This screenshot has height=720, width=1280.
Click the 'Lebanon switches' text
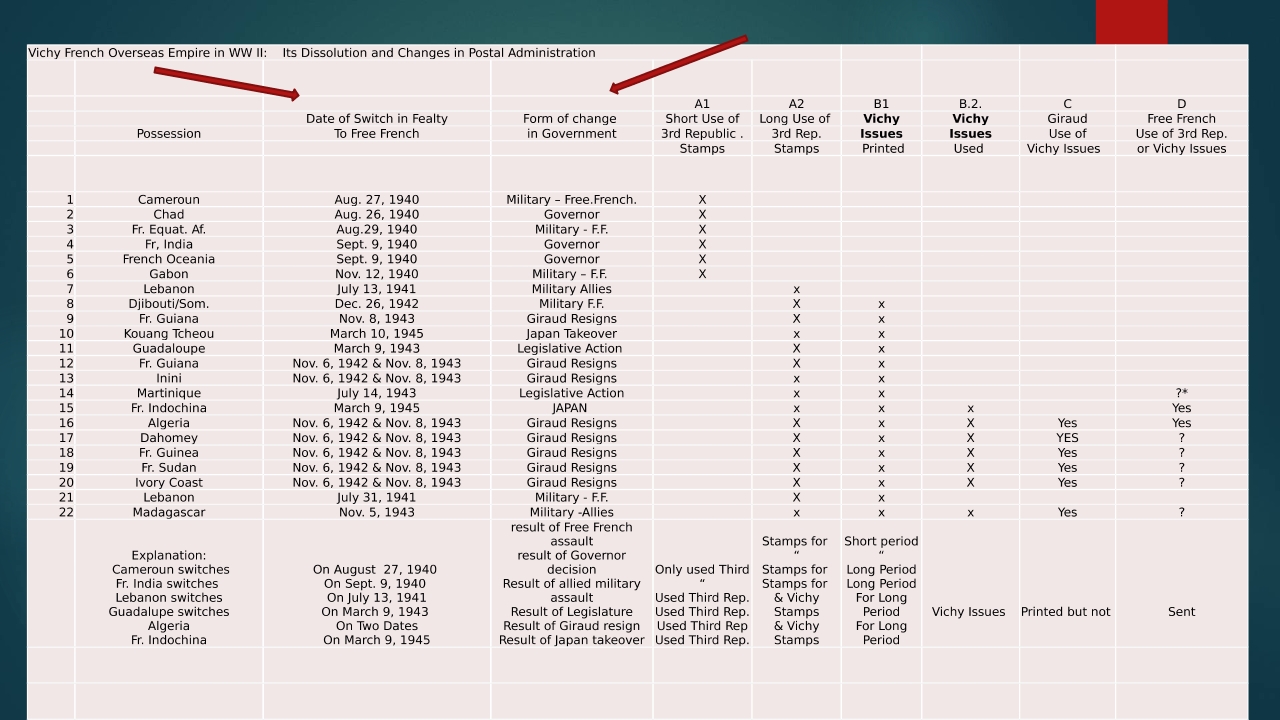[169, 598]
